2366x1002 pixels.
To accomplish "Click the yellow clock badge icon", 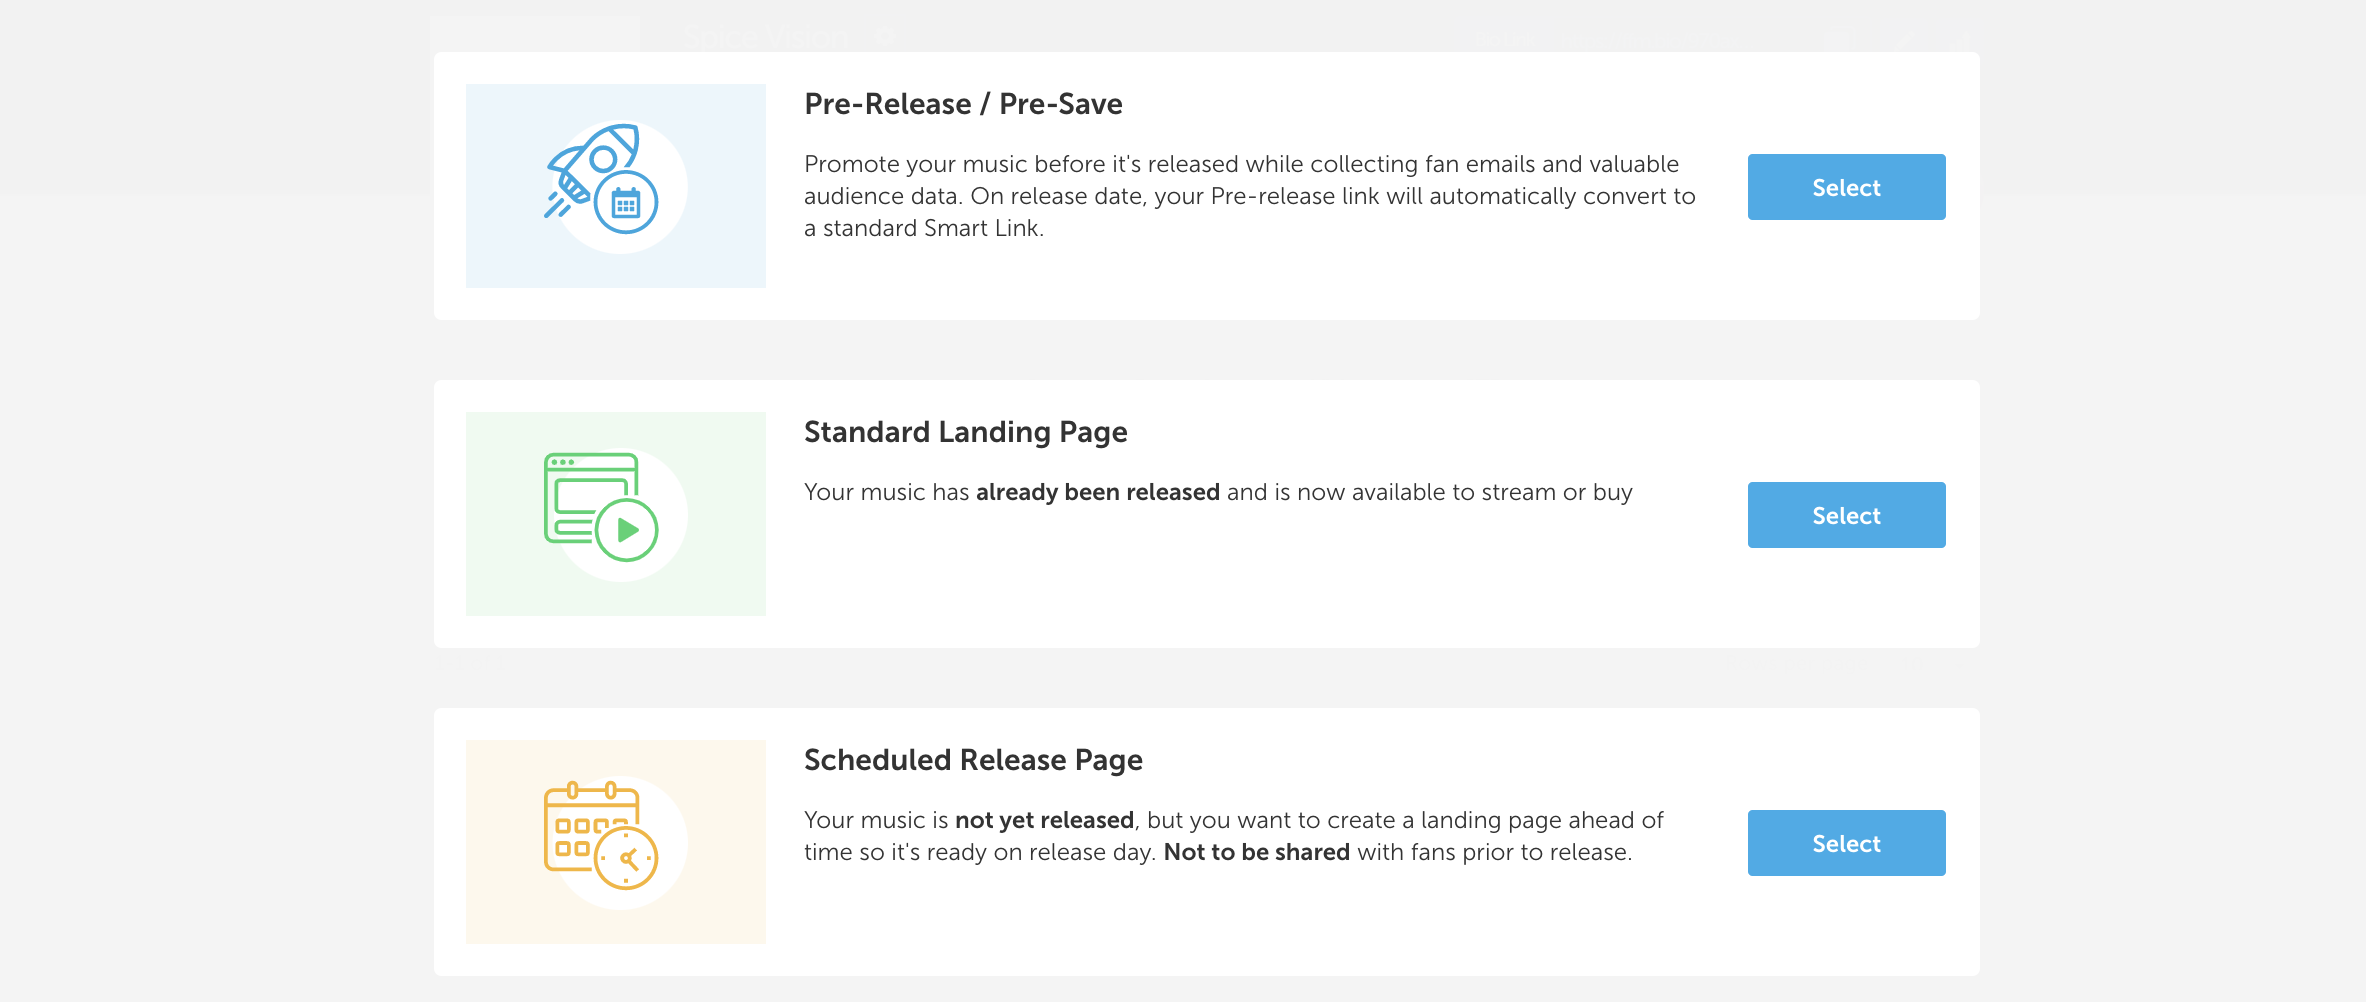I will click(x=627, y=858).
